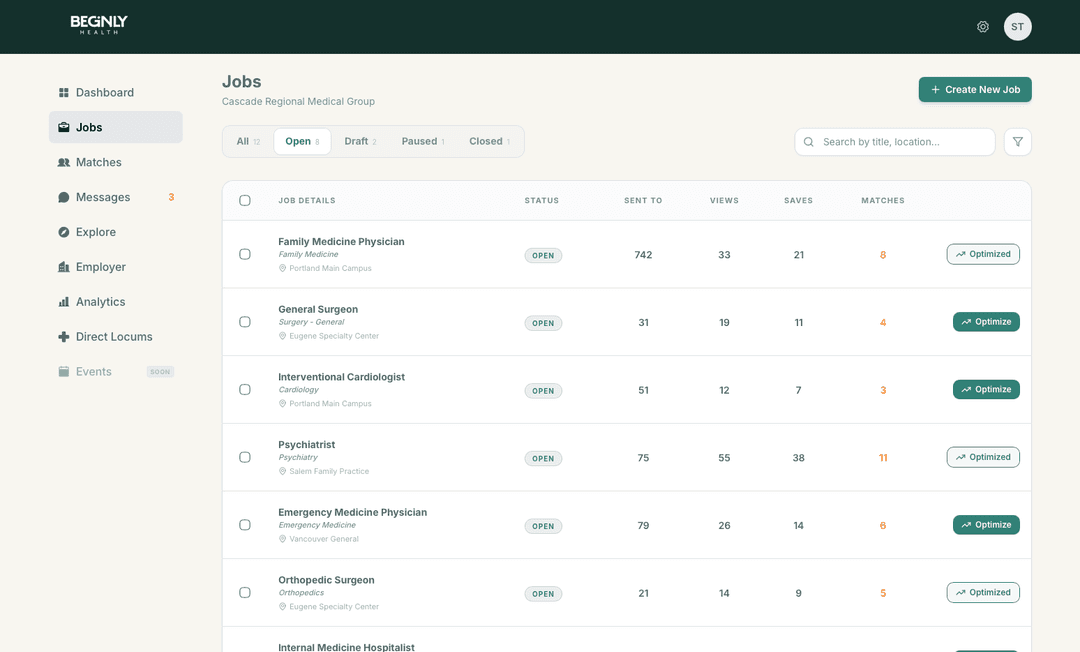This screenshot has width=1080, height=652.
Task: Select the Psychiatrist job checkbox
Action: [x=245, y=457]
